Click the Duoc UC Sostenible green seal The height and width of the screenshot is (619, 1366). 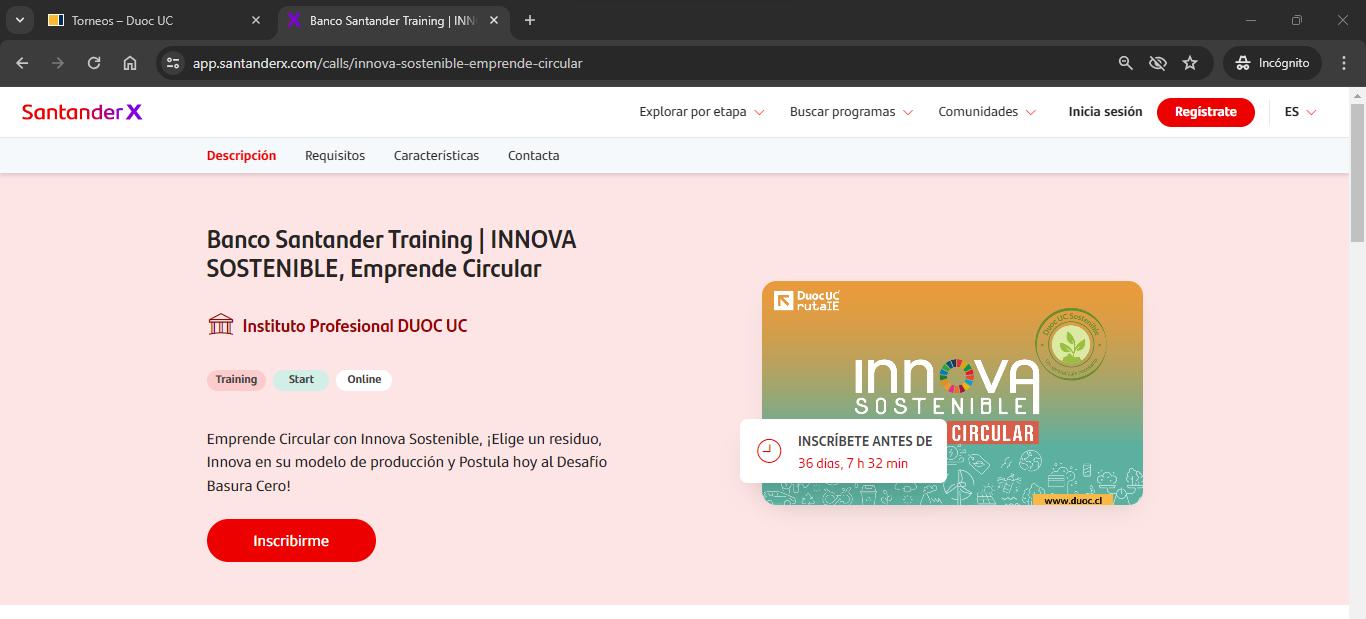tap(1070, 344)
